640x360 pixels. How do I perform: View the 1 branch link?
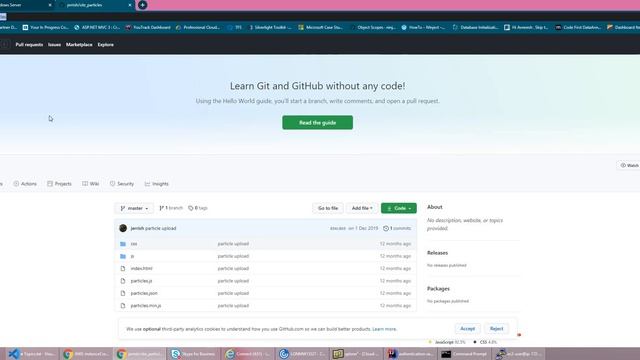[x=171, y=208]
